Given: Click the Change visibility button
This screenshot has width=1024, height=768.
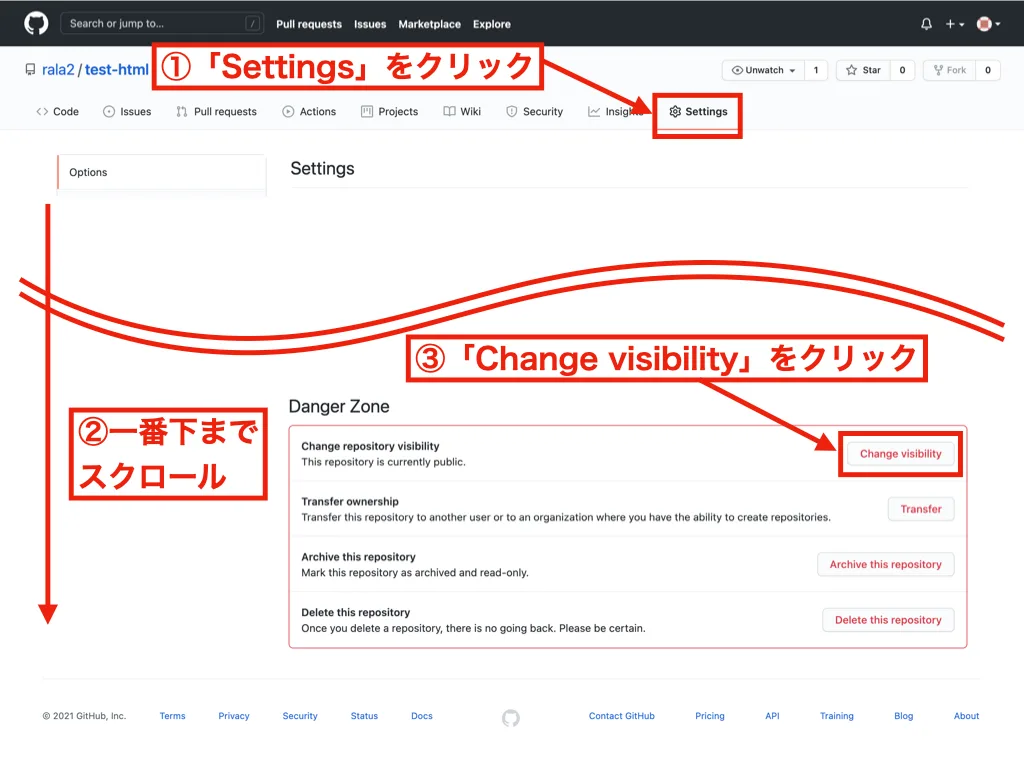Looking at the screenshot, I should point(900,453).
